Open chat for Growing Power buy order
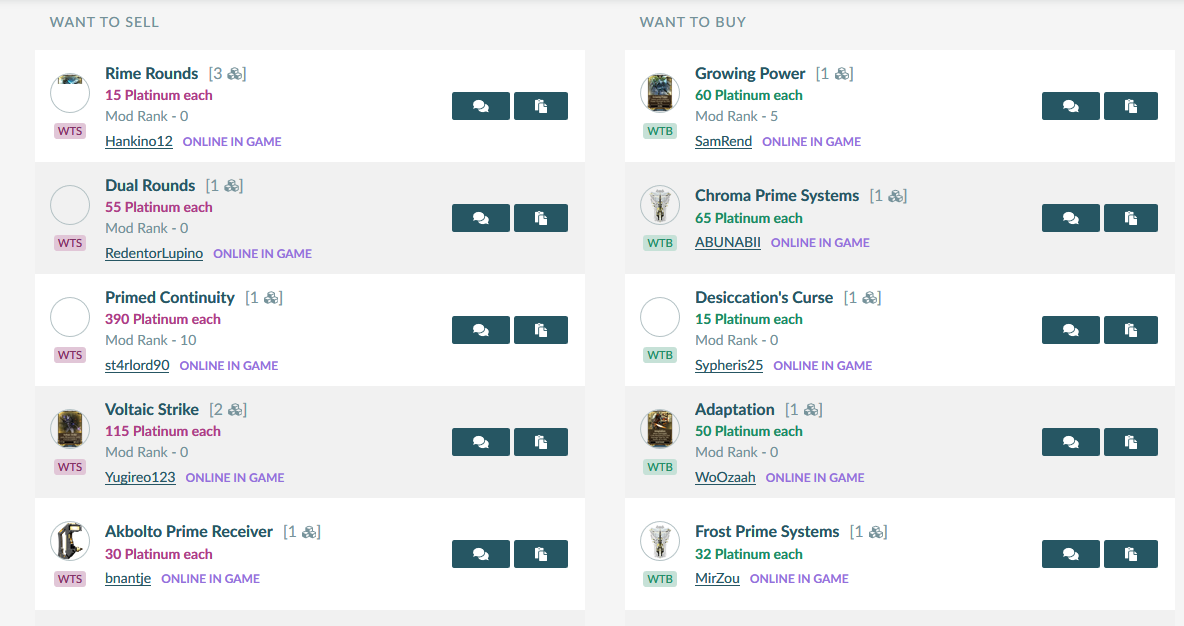The image size is (1184, 626). [x=1071, y=106]
